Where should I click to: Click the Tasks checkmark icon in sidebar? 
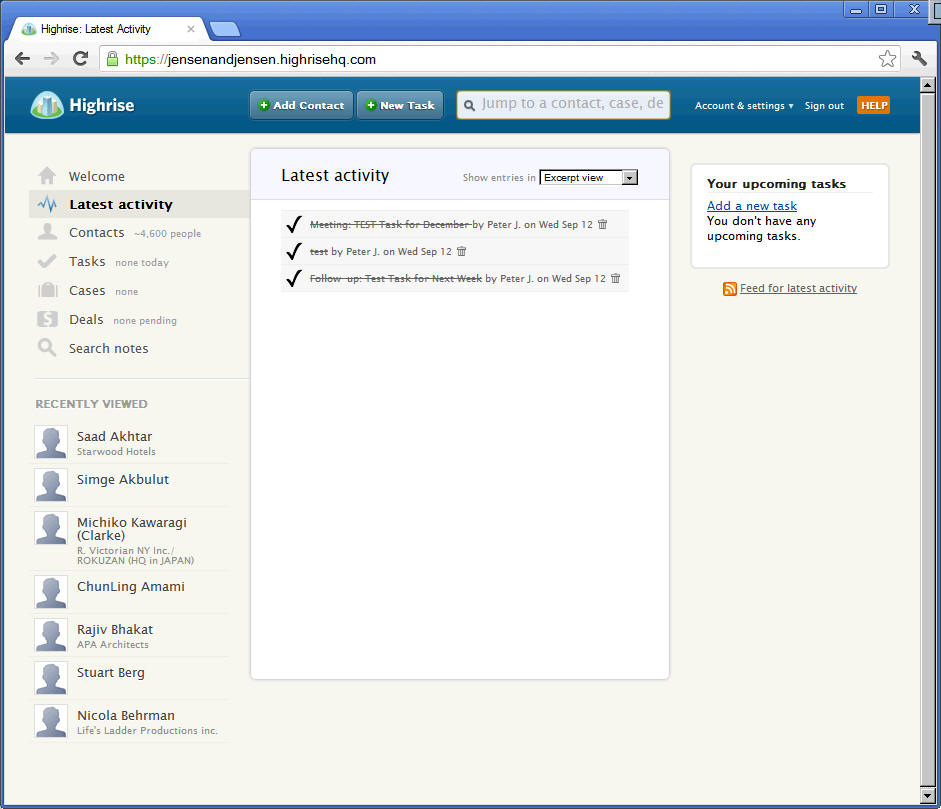click(x=47, y=262)
